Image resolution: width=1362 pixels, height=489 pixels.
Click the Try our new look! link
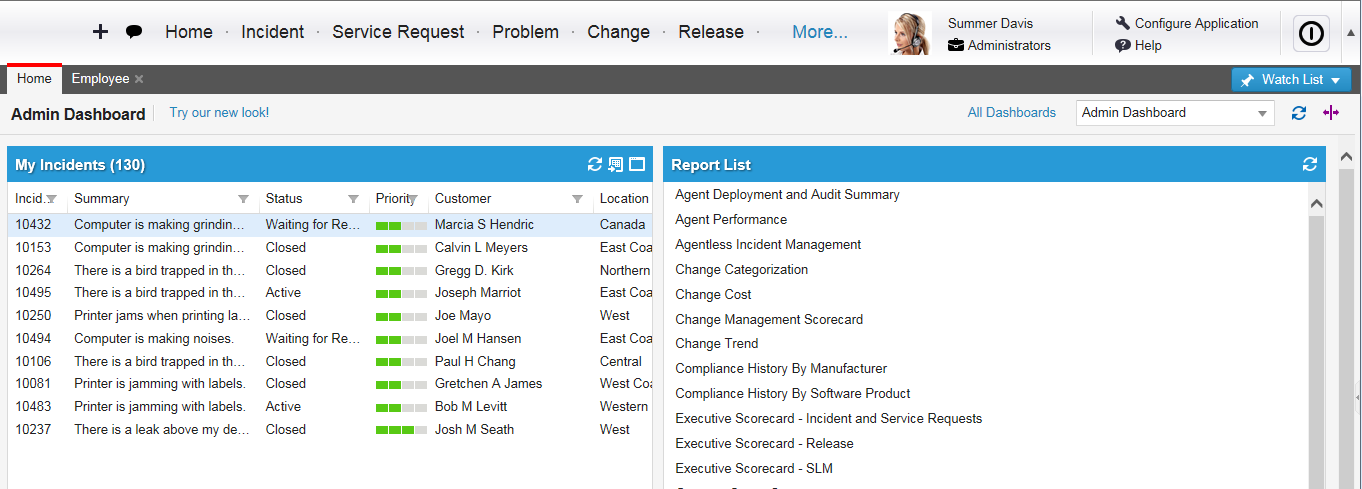coord(219,113)
